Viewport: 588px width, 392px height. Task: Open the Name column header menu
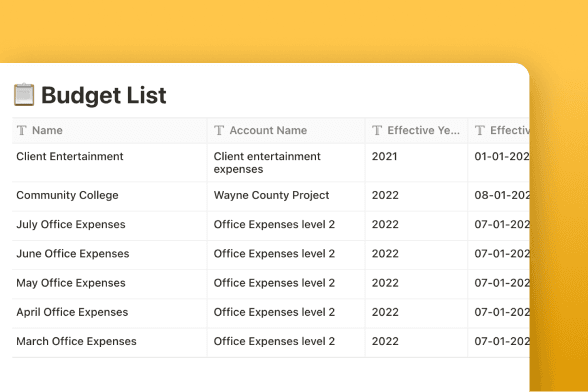(x=110, y=131)
